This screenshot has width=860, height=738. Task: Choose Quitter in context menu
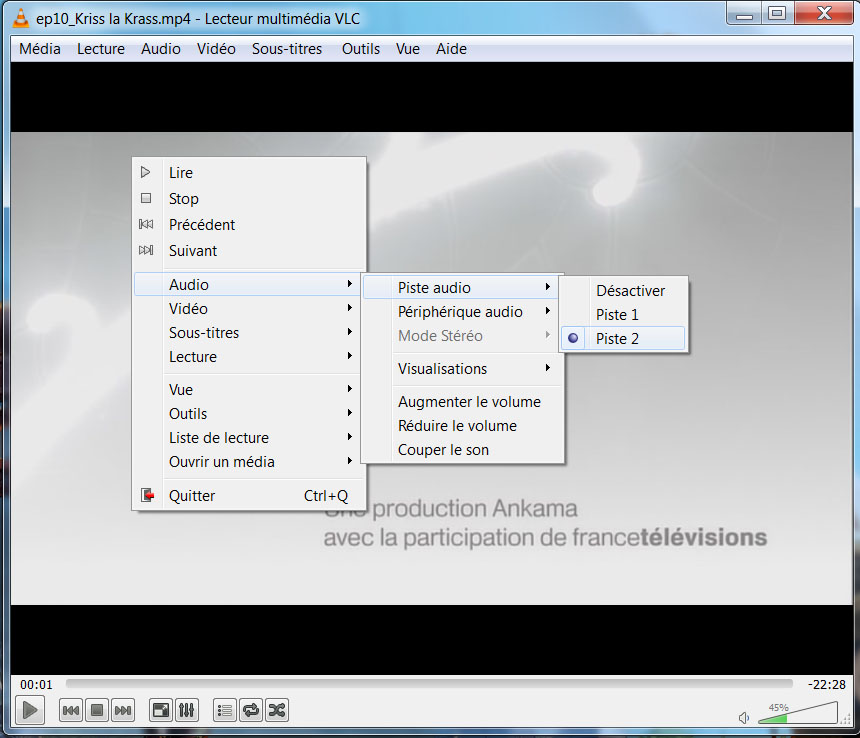pos(250,496)
